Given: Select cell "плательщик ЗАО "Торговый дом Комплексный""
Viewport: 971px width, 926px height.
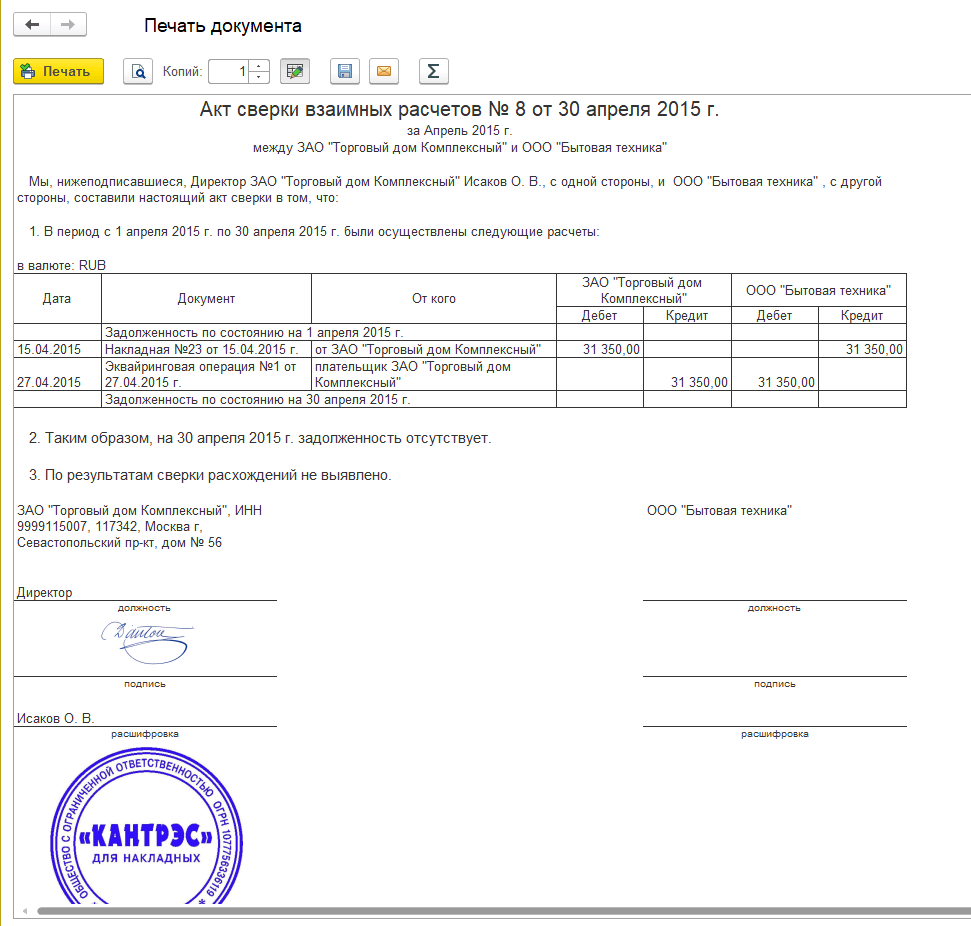Looking at the screenshot, I should (433, 374).
